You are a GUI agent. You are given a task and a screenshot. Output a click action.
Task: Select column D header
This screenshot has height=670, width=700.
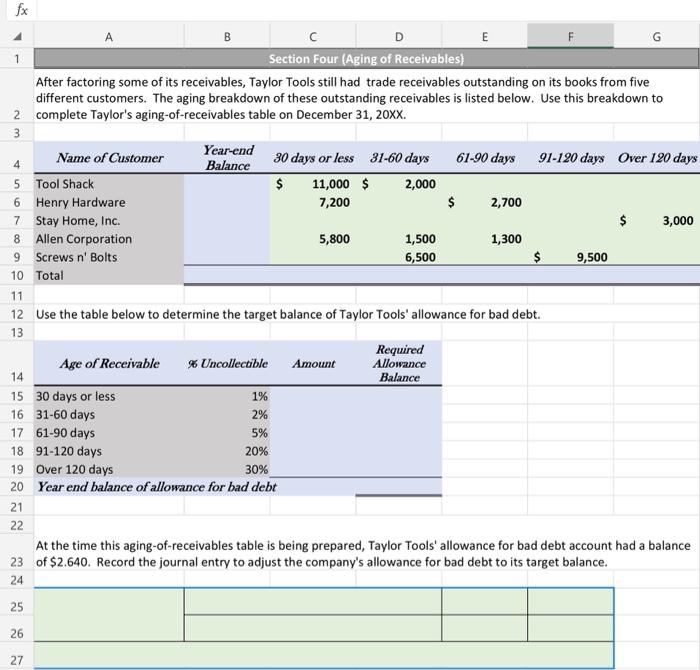pos(399,37)
